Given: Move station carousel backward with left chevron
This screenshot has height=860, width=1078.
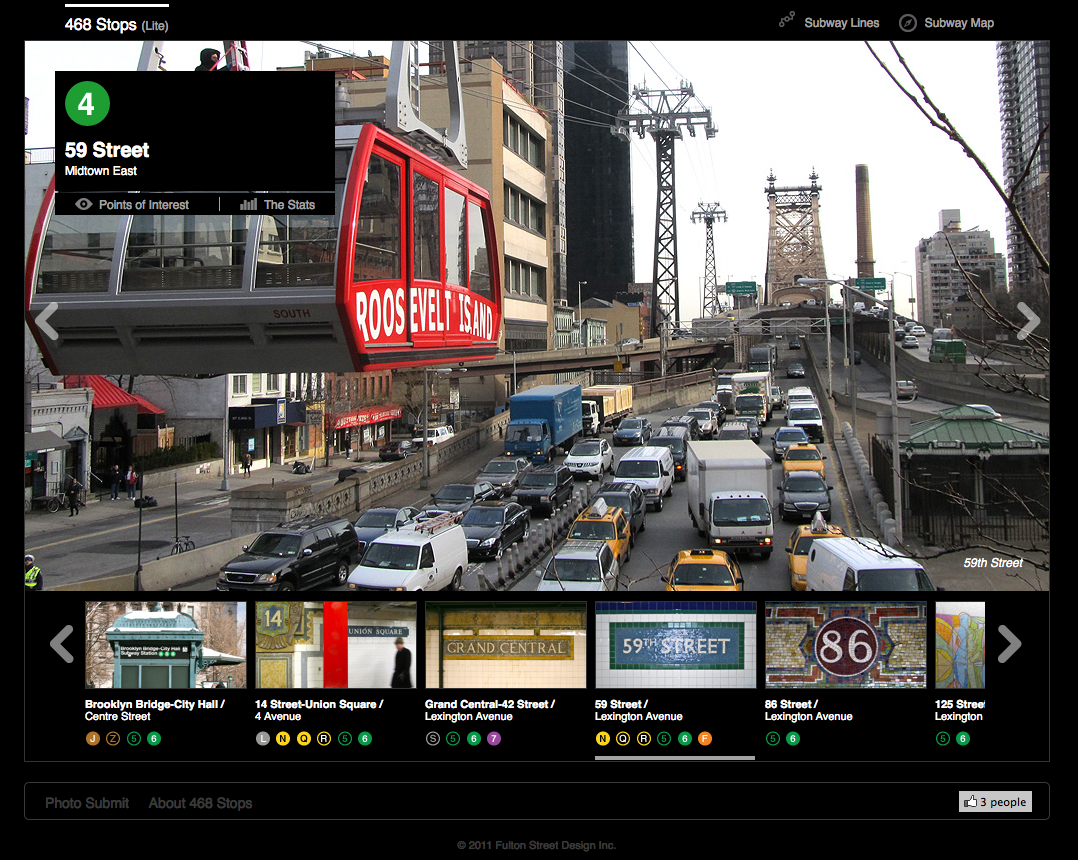Looking at the screenshot, I should pos(62,644).
